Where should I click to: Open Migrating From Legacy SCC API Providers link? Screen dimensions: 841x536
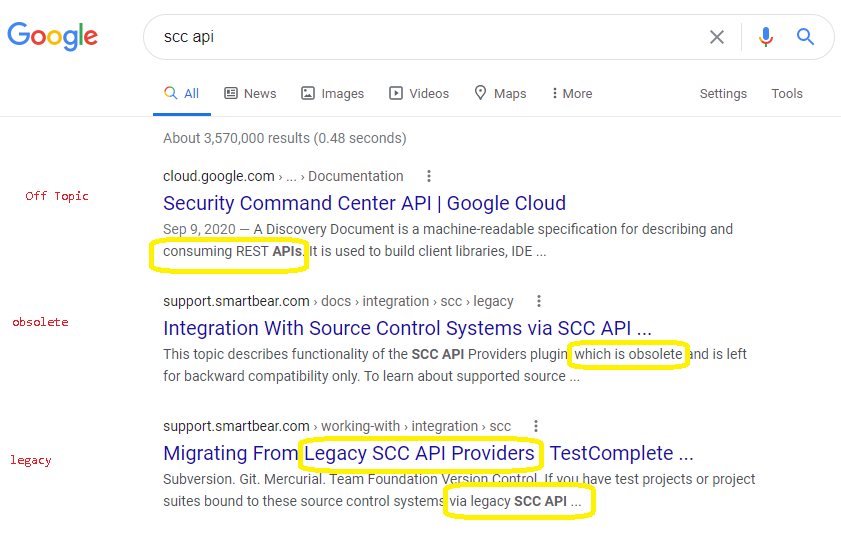click(428, 453)
